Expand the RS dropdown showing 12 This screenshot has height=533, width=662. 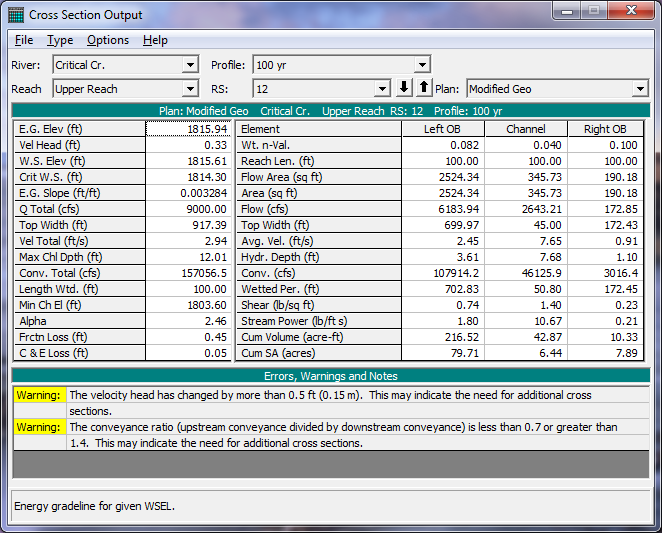pos(381,89)
